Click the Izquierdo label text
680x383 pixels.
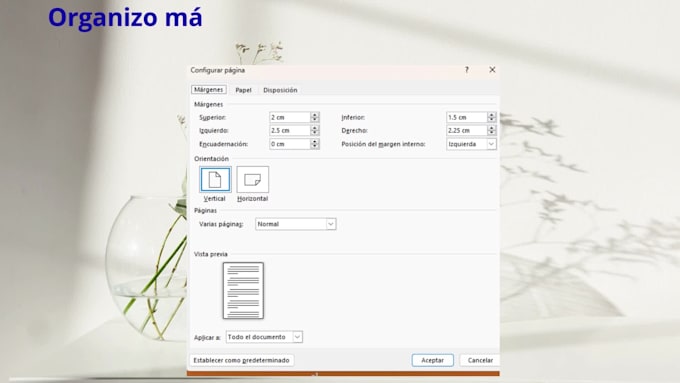coord(214,131)
